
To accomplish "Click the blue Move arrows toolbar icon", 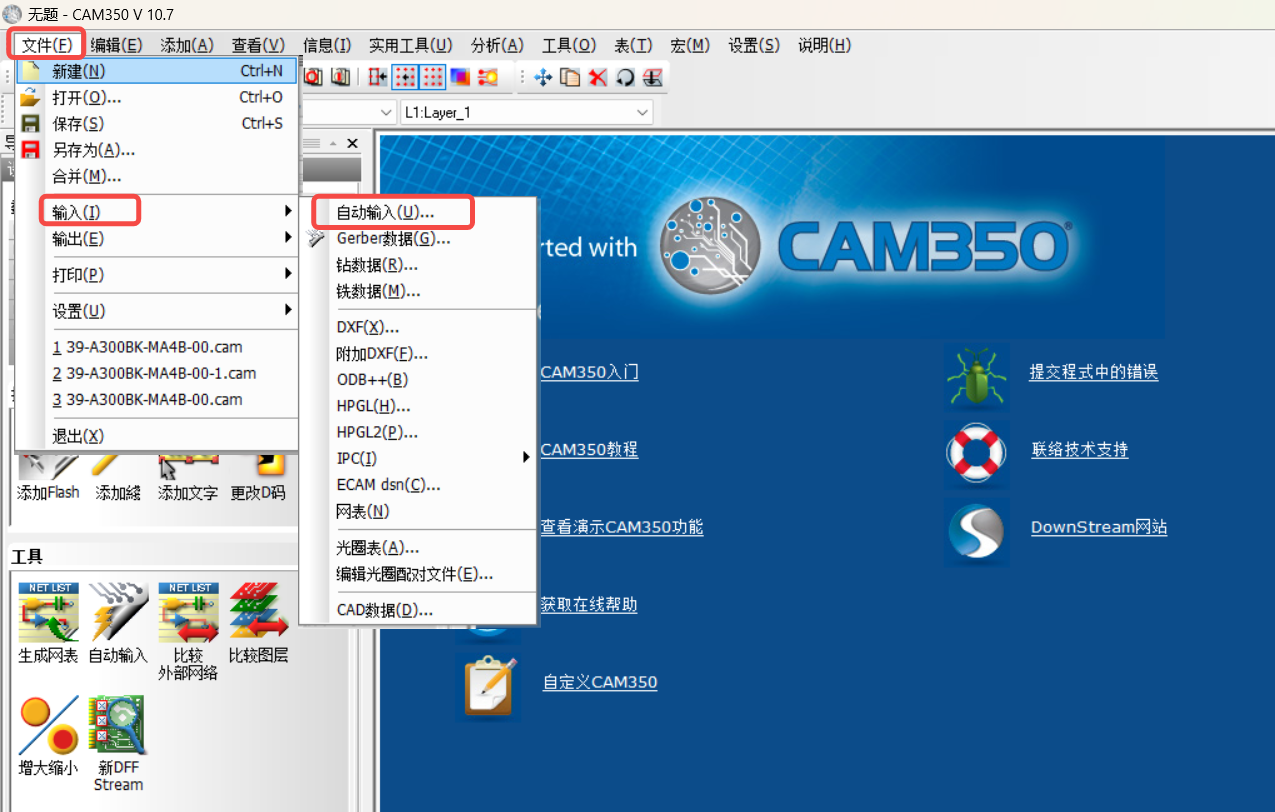I will click(x=543, y=77).
